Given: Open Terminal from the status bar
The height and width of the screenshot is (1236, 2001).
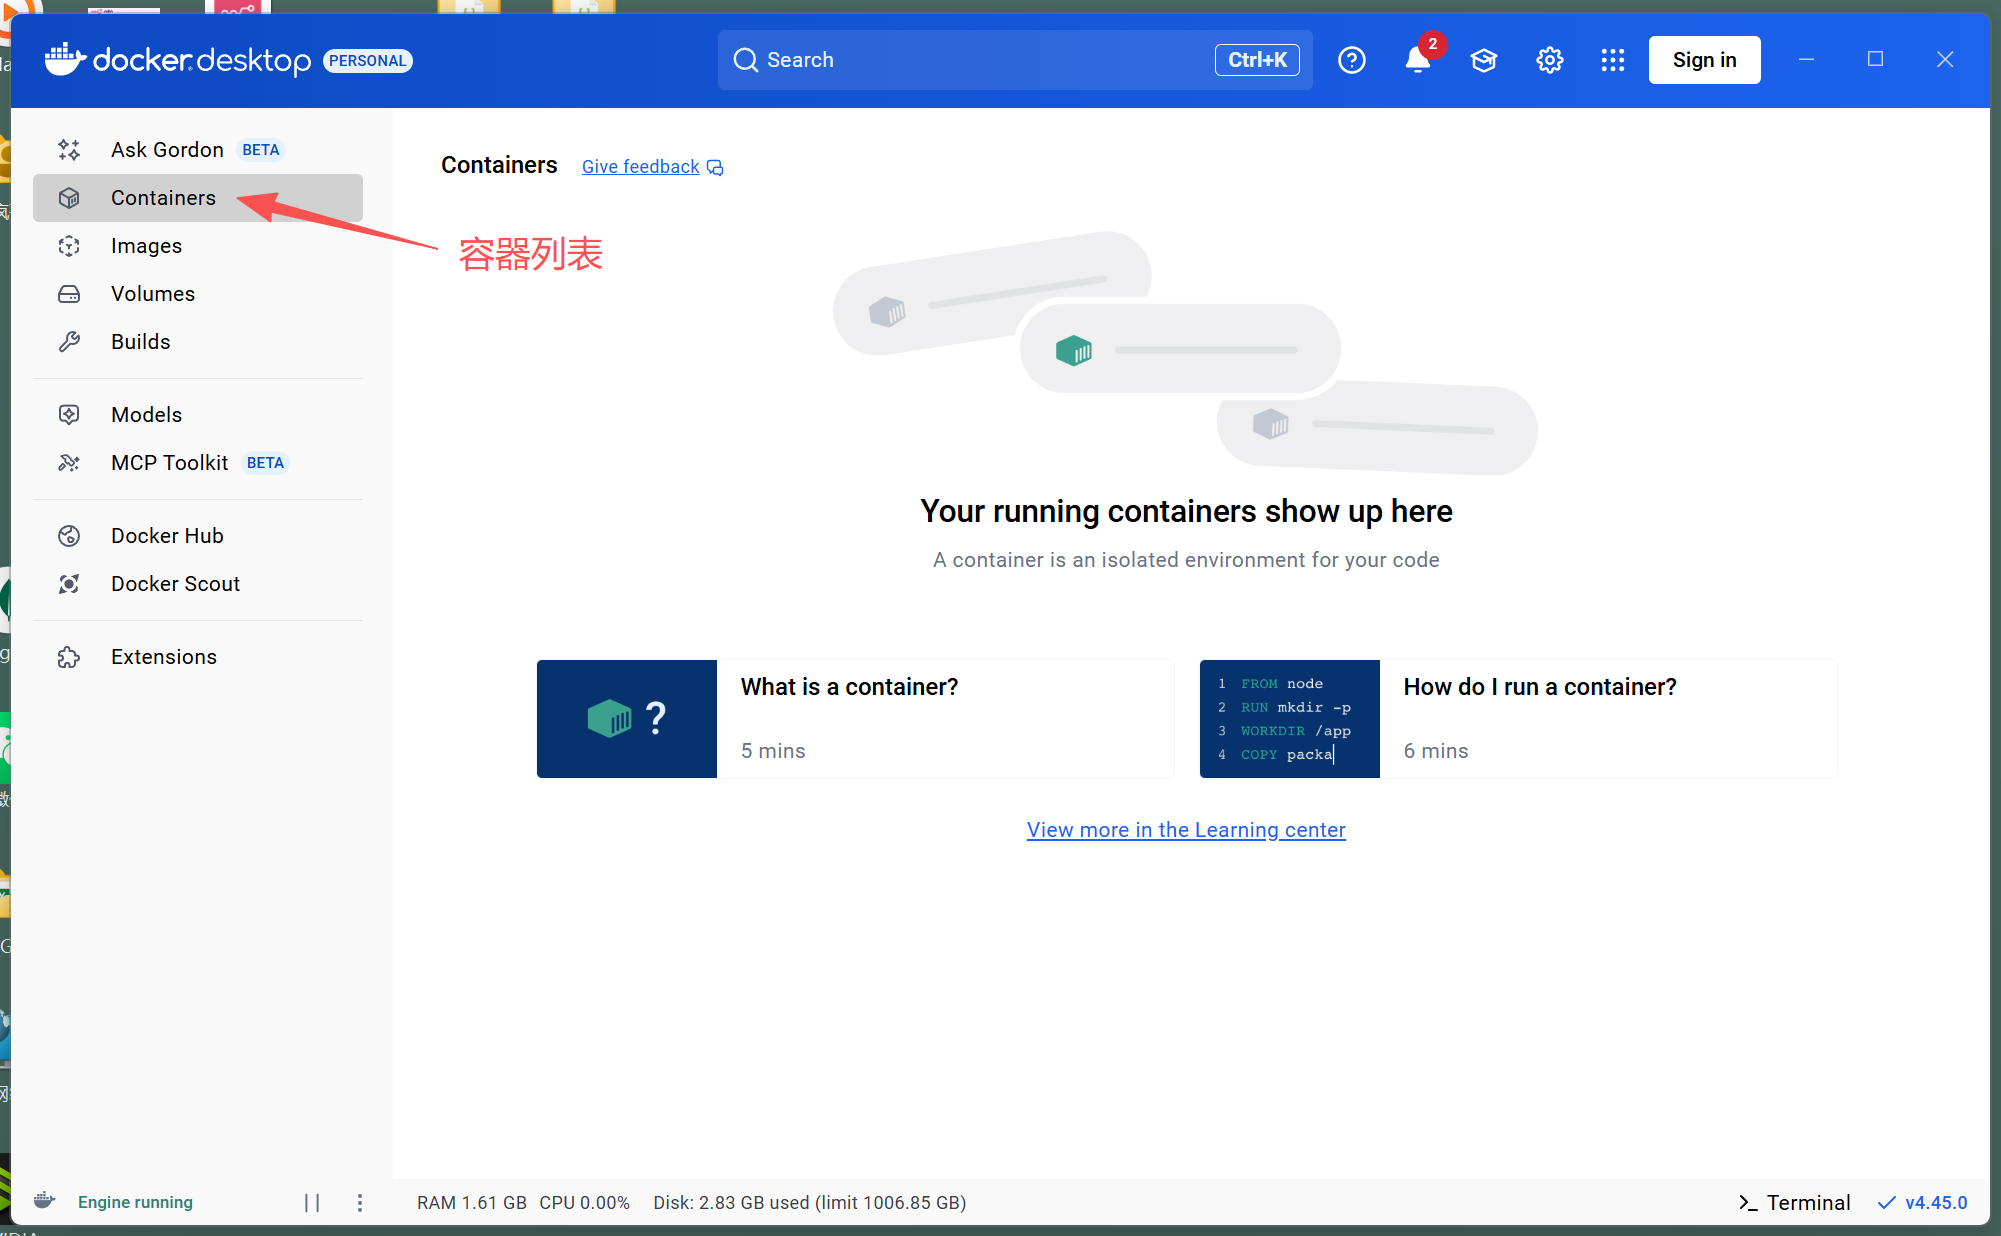Looking at the screenshot, I should pos(1795,1202).
